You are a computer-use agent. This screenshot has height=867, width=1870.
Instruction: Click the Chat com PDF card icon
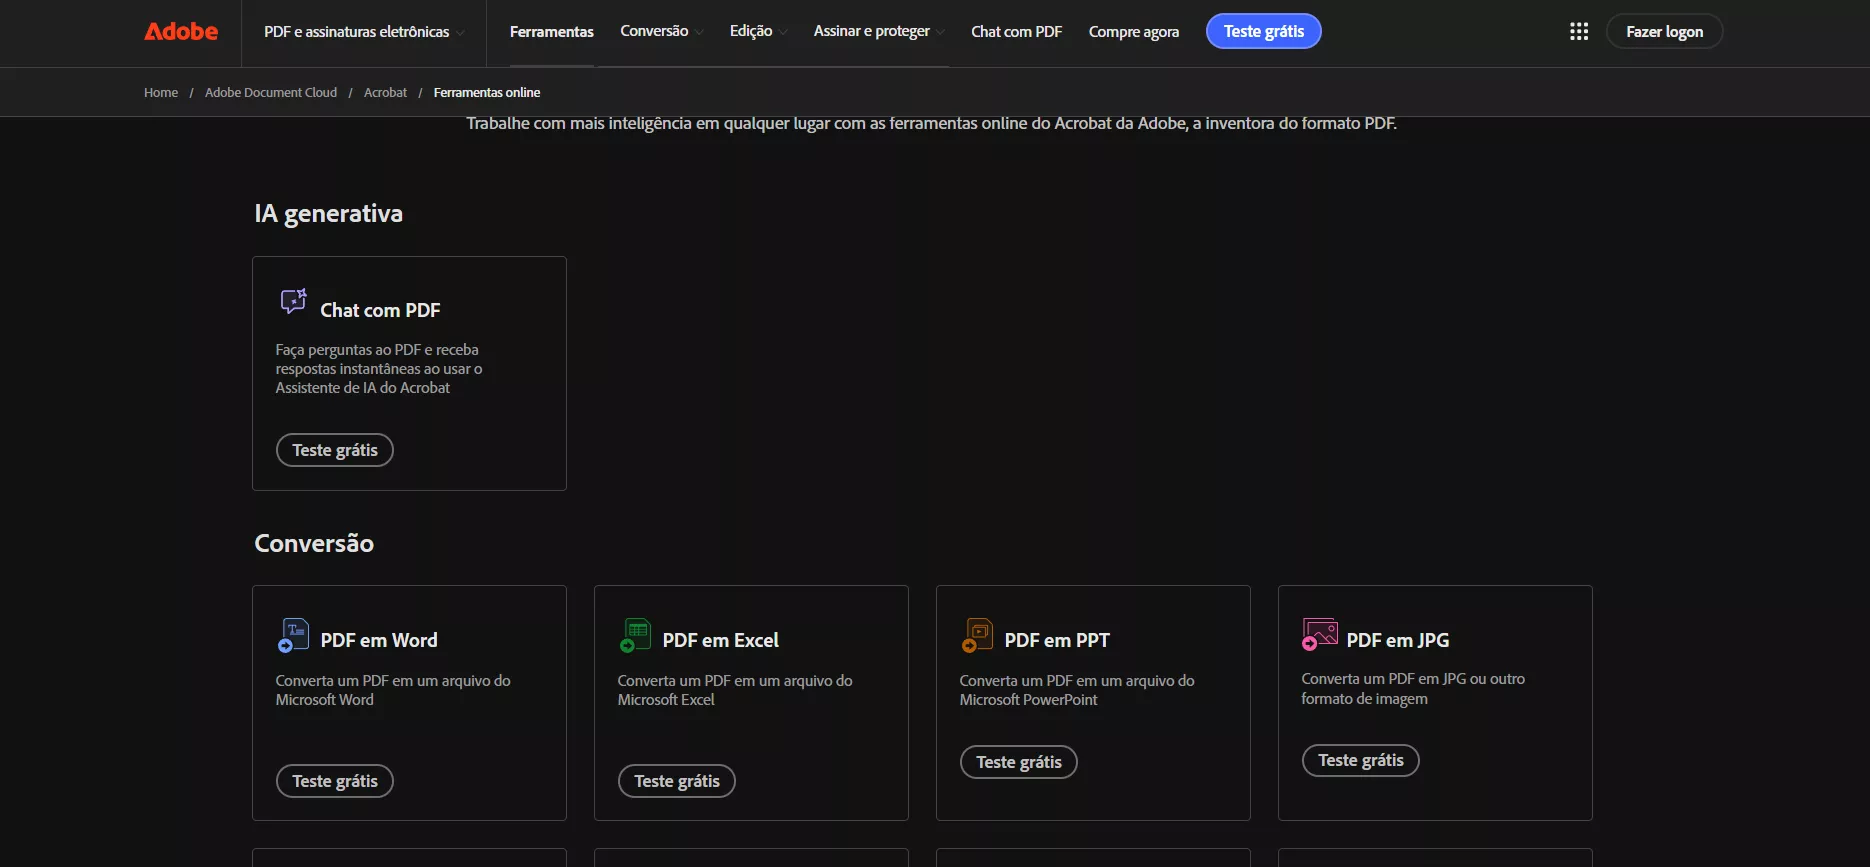point(293,301)
